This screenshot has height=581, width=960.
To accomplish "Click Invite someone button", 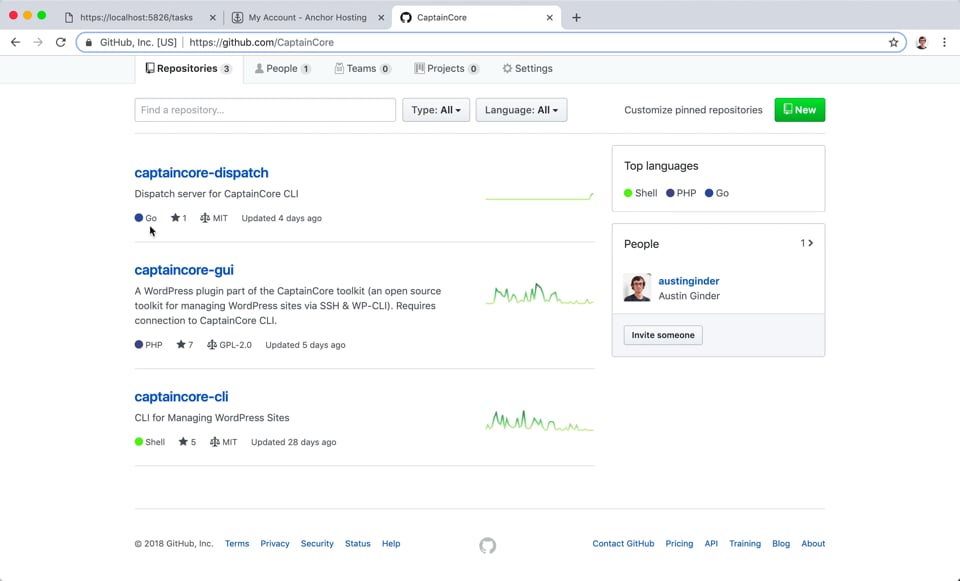I will (x=663, y=335).
